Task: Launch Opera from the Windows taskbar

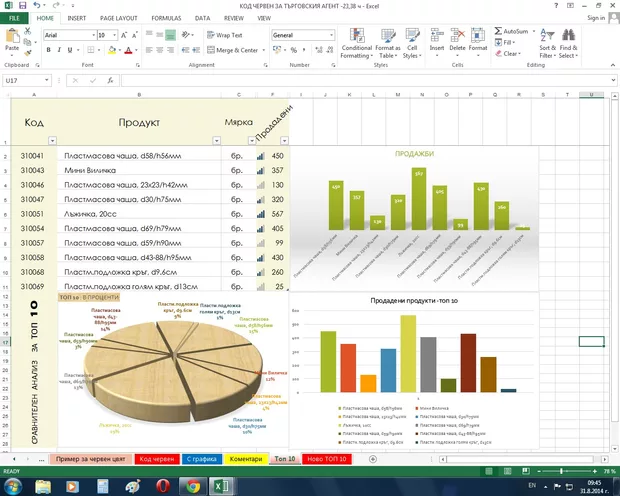Action: click(161, 485)
